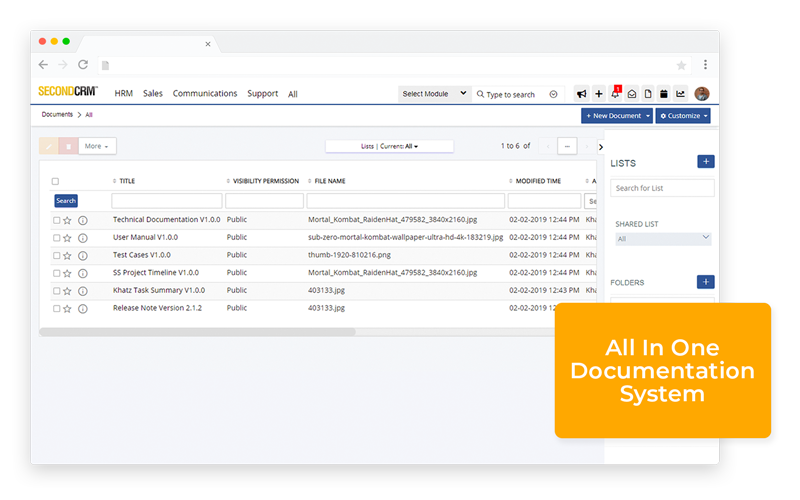Open the user profile avatar

702,94
